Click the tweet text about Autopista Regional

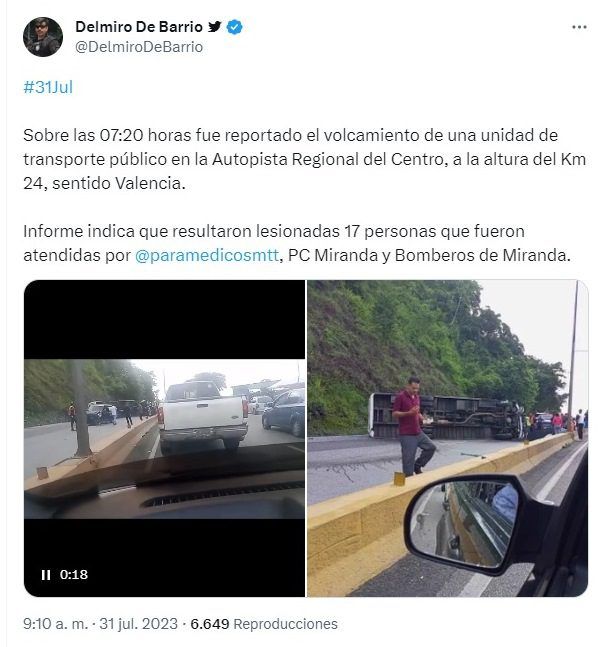[305, 159]
